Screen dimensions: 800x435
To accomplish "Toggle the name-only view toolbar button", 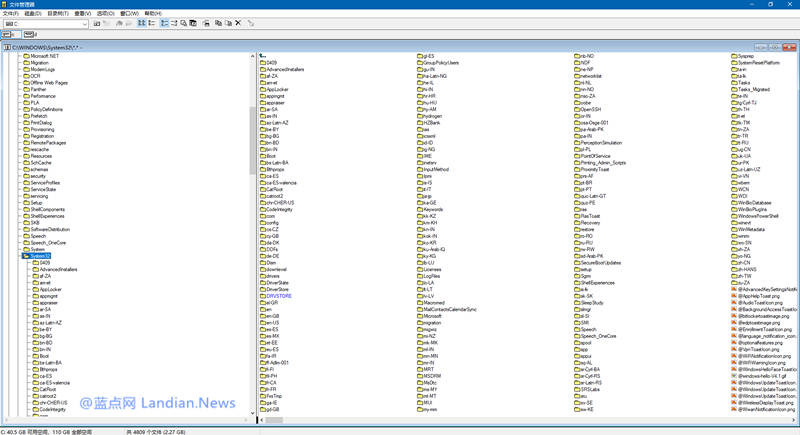I will (x=141, y=23).
